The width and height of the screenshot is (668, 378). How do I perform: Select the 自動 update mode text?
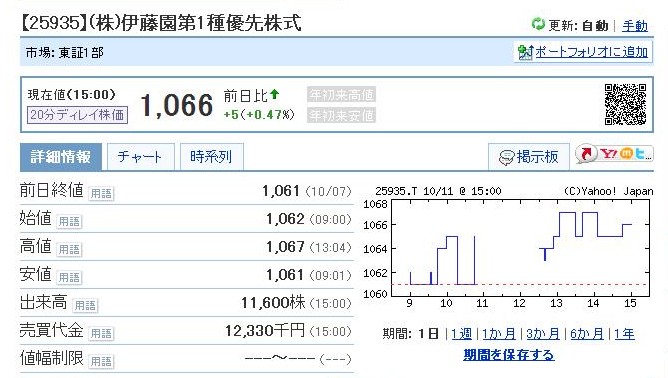tap(595, 26)
